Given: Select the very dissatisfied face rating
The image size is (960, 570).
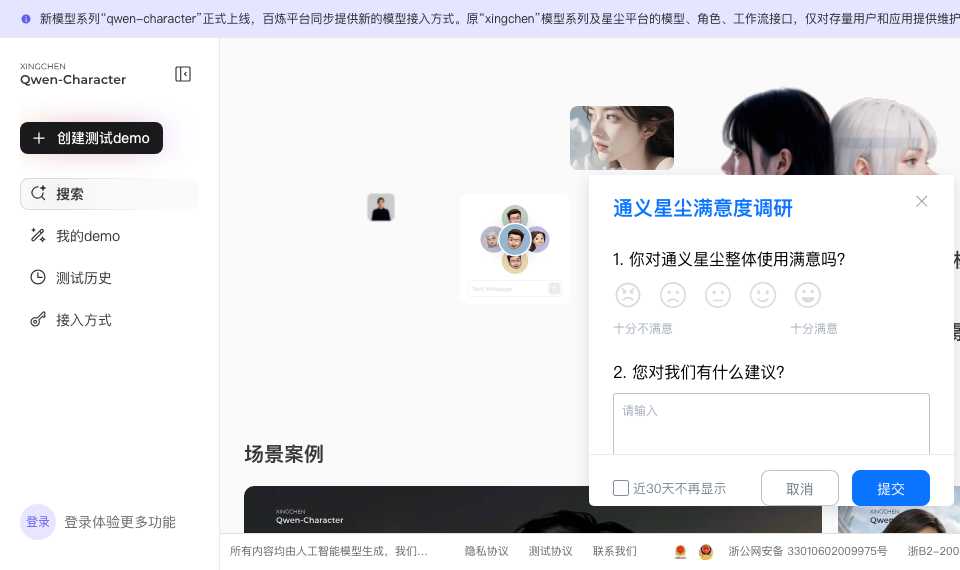Looking at the screenshot, I should (x=628, y=295).
